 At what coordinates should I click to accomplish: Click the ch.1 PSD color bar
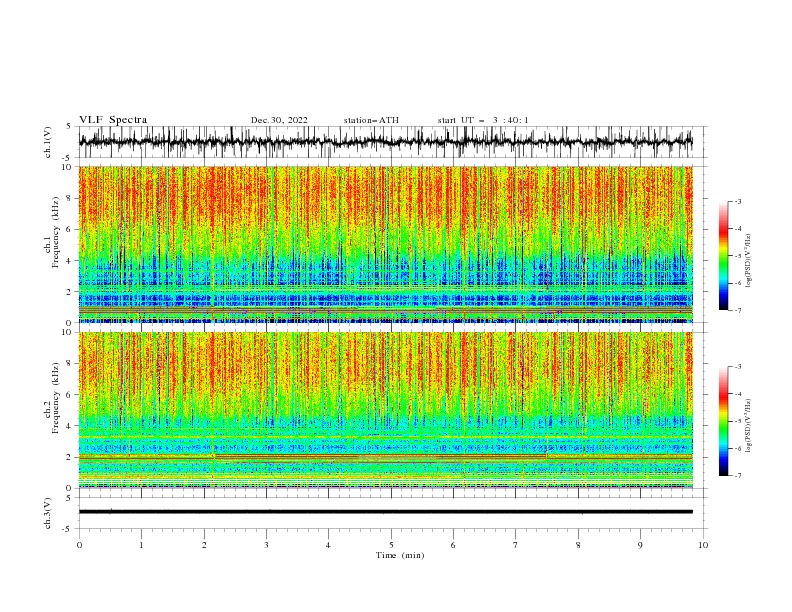pyautogui.click(x=723, y=256)
